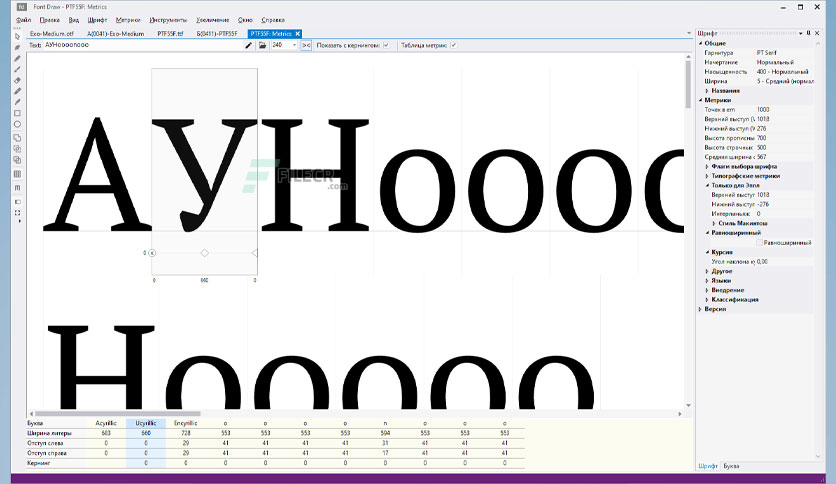This screenshot has height=484, width=836.
Task: Collapse the Метрики section
Action: [701, 100]
